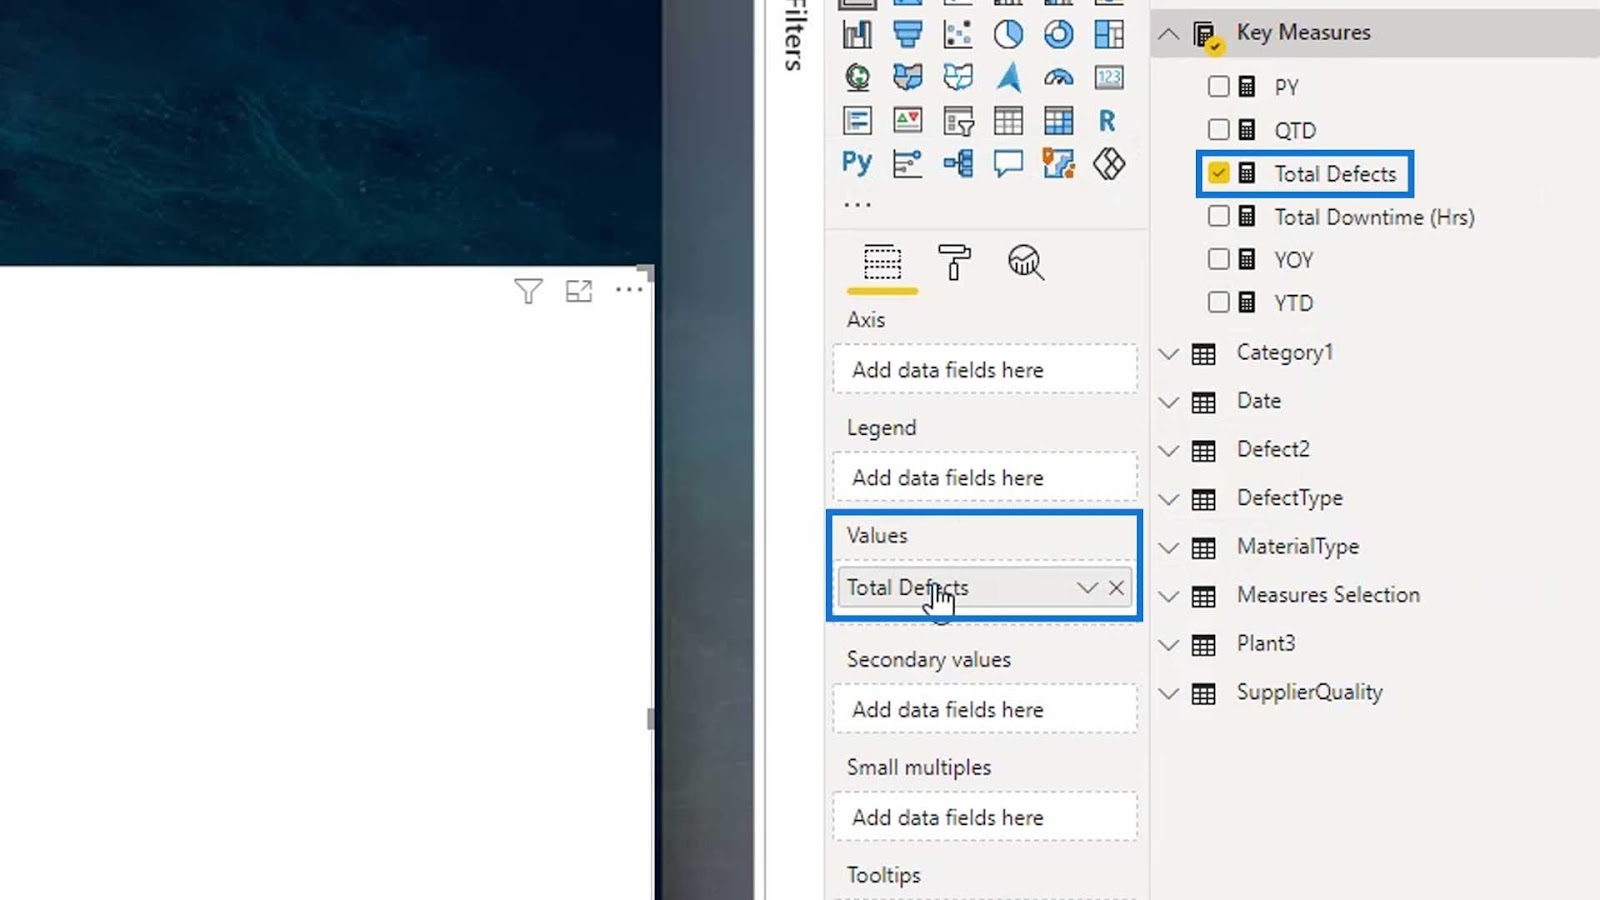Expand the Date table
The height and width of the screenshot is (900, 1600).
[x=1168, y=402]
